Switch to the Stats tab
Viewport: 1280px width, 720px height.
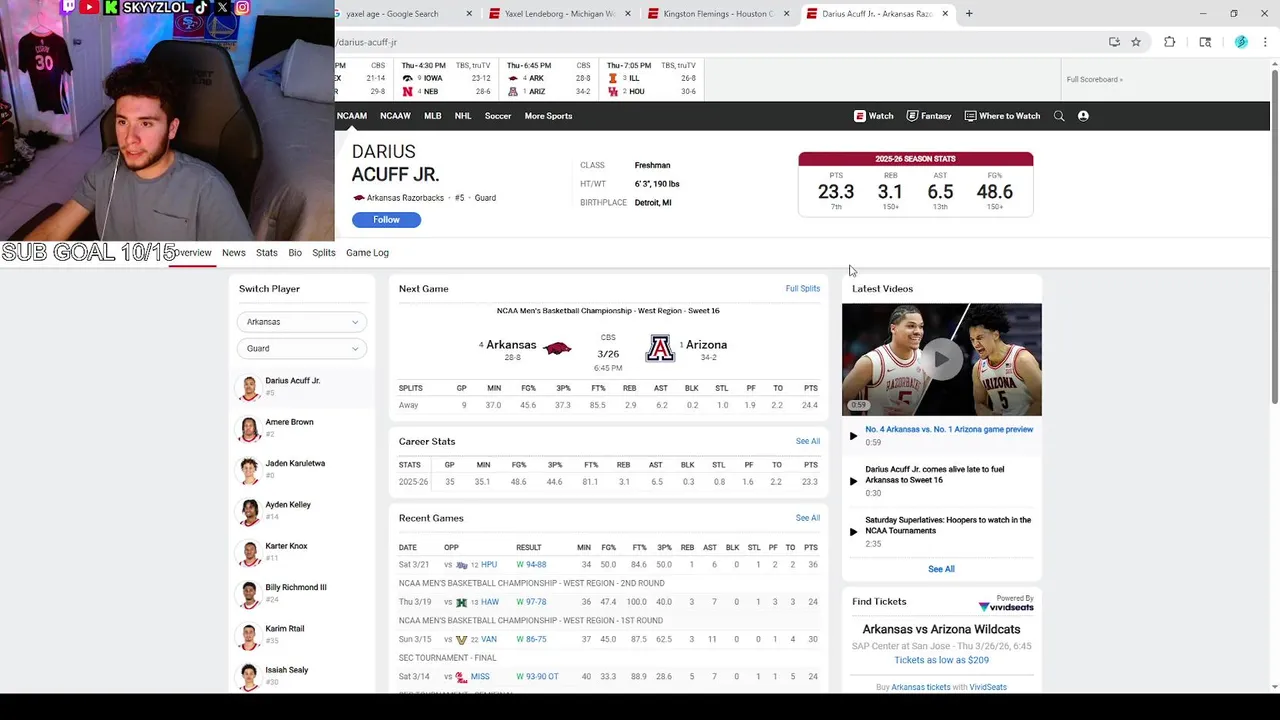point(266,253)
